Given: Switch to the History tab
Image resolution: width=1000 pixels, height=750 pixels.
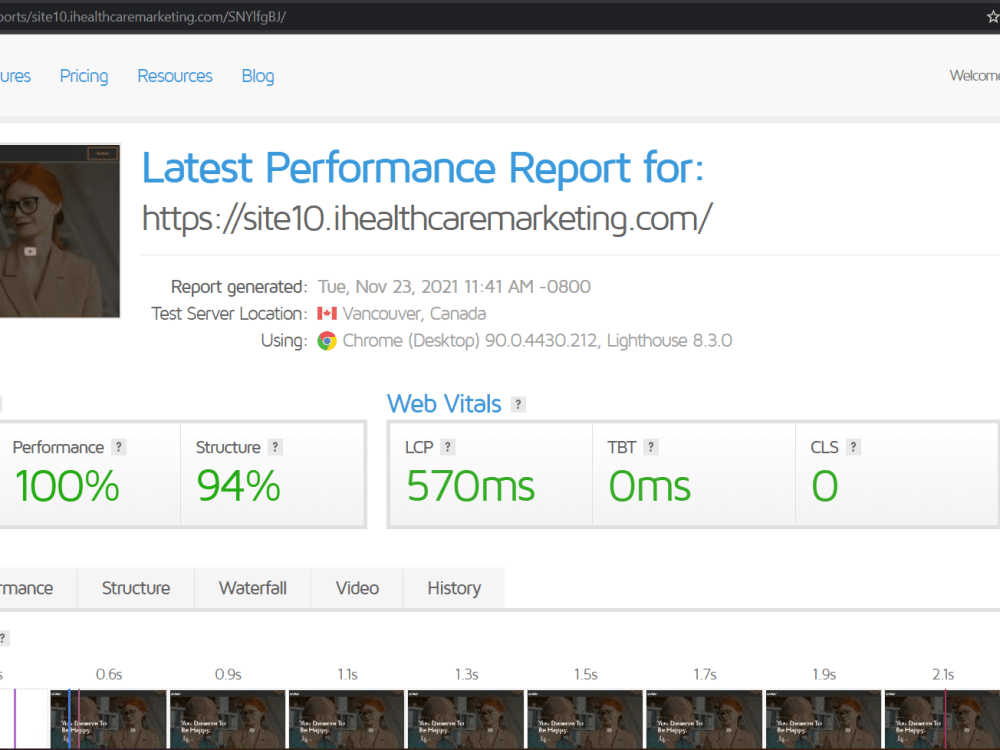Looking at the screenshot, I should pyautogui.click(x=454, y=588).
